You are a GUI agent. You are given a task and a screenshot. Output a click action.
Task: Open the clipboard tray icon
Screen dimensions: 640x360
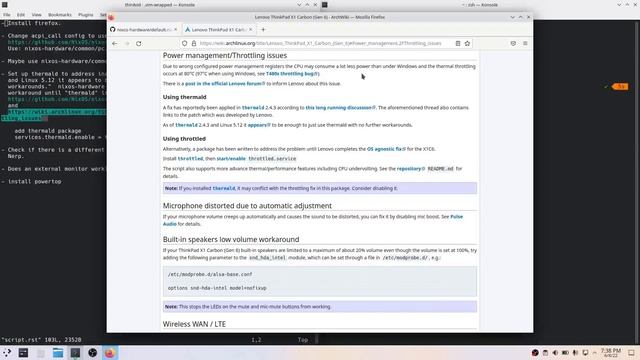tap(545, 353)
